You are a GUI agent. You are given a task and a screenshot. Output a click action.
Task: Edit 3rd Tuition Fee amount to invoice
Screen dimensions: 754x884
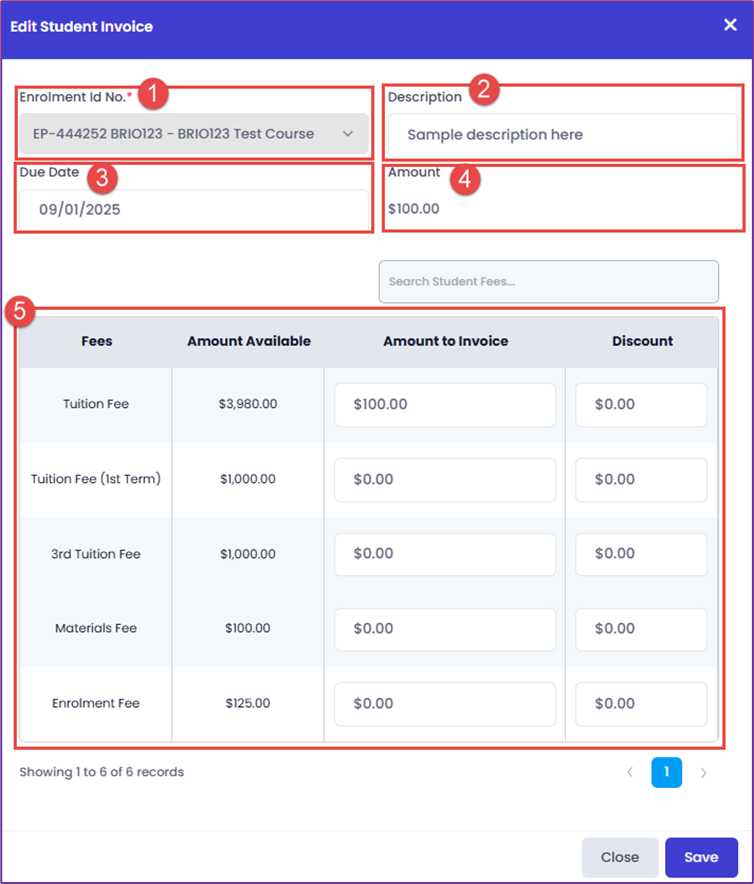(x=444, y=554)
